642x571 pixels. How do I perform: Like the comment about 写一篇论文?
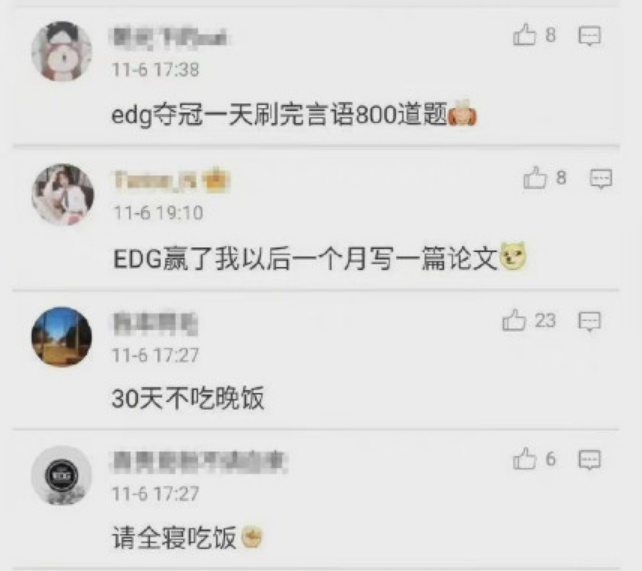click(x=535, y=178)
